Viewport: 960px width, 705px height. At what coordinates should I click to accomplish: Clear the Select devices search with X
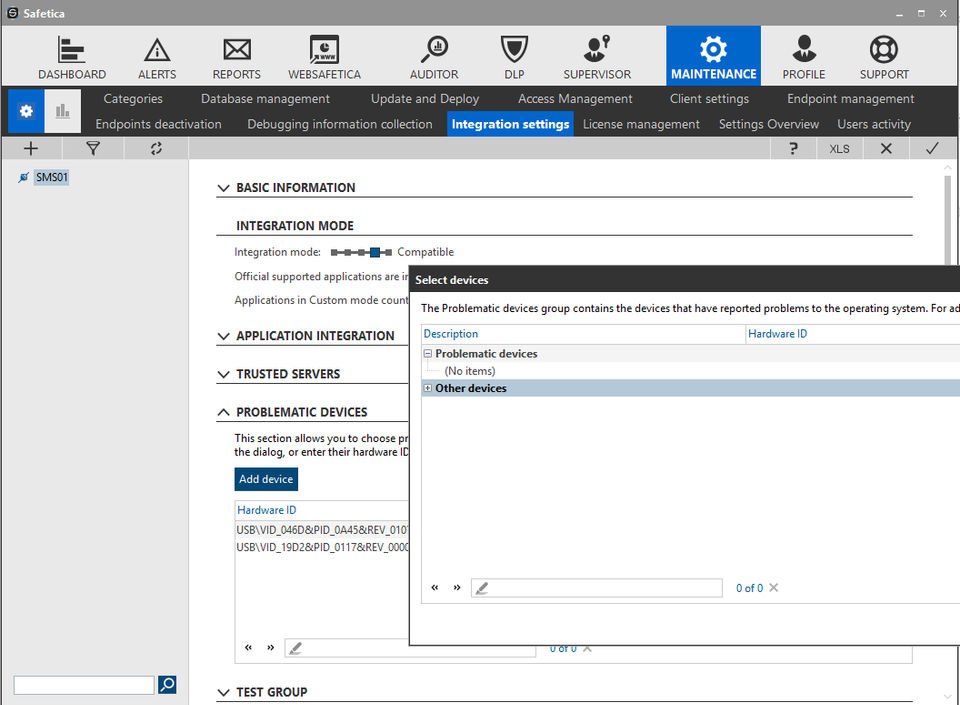point(774,588)
